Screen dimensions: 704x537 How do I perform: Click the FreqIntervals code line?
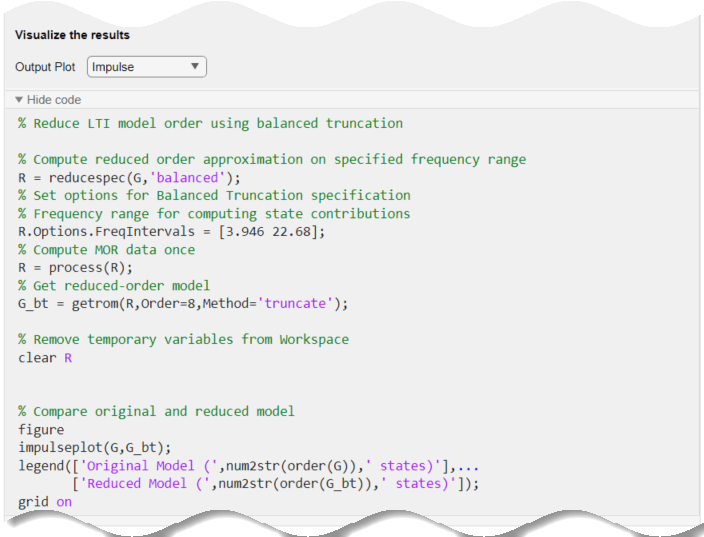(x=172, y=232)
